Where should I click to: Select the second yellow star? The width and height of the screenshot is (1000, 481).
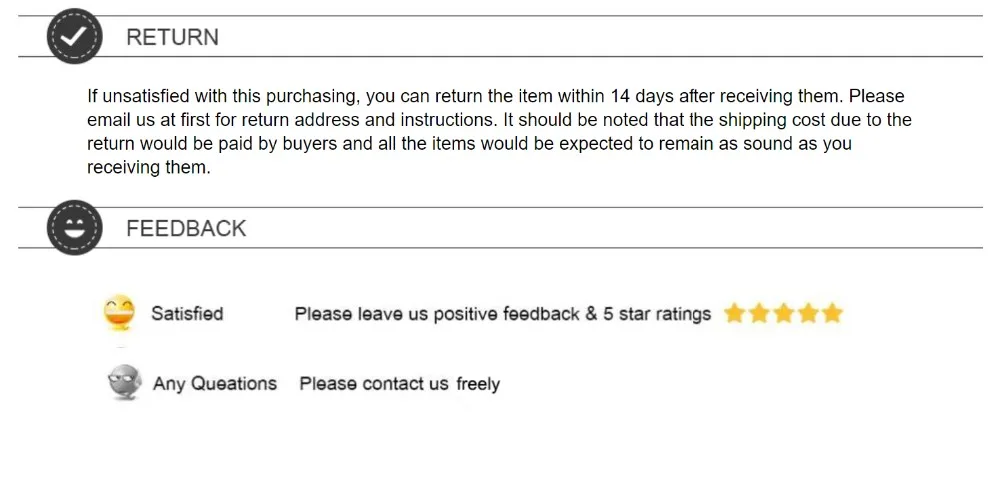[759, 313]
